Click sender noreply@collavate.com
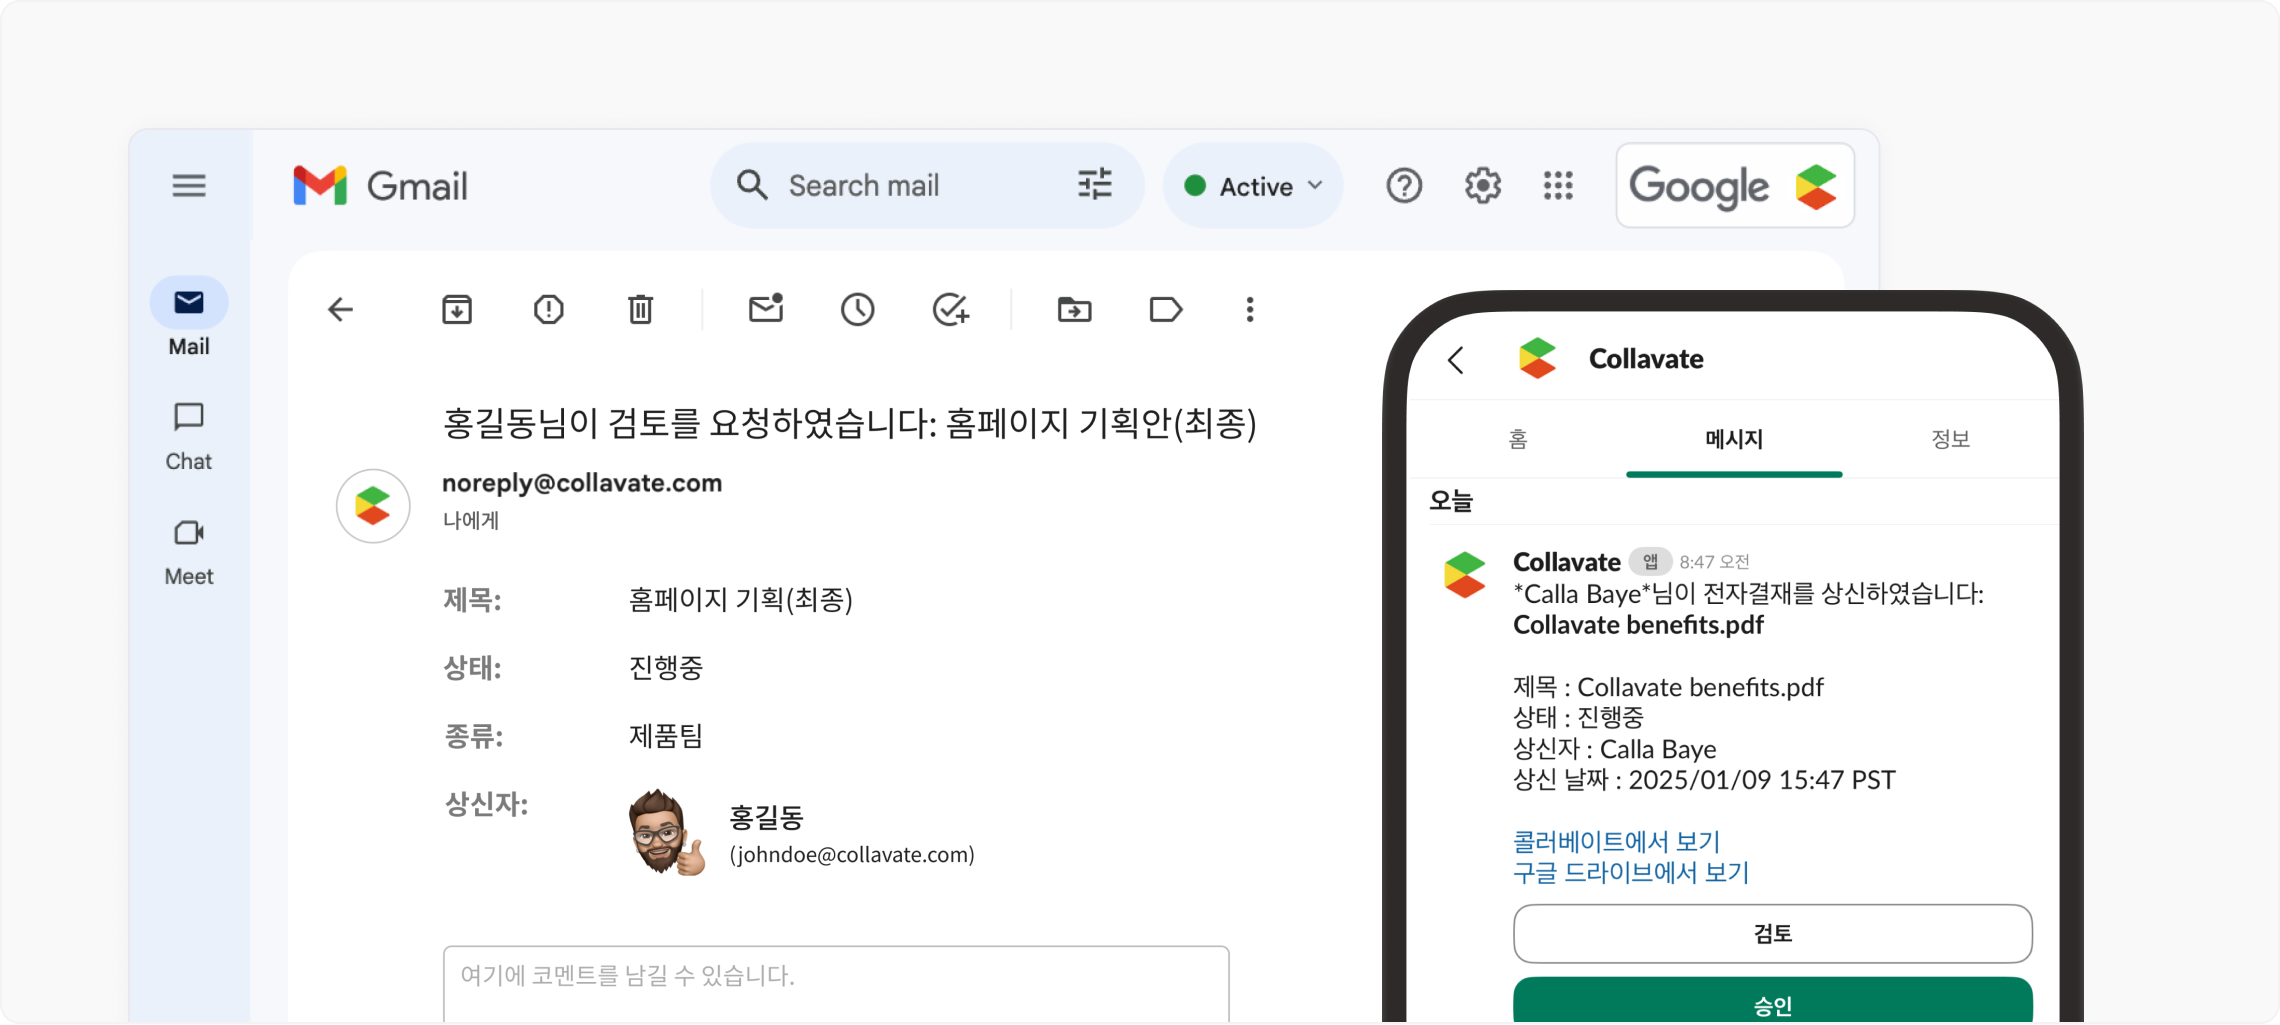Image resolution: width=2280 pixels, height=1025 pixels. 582,483
